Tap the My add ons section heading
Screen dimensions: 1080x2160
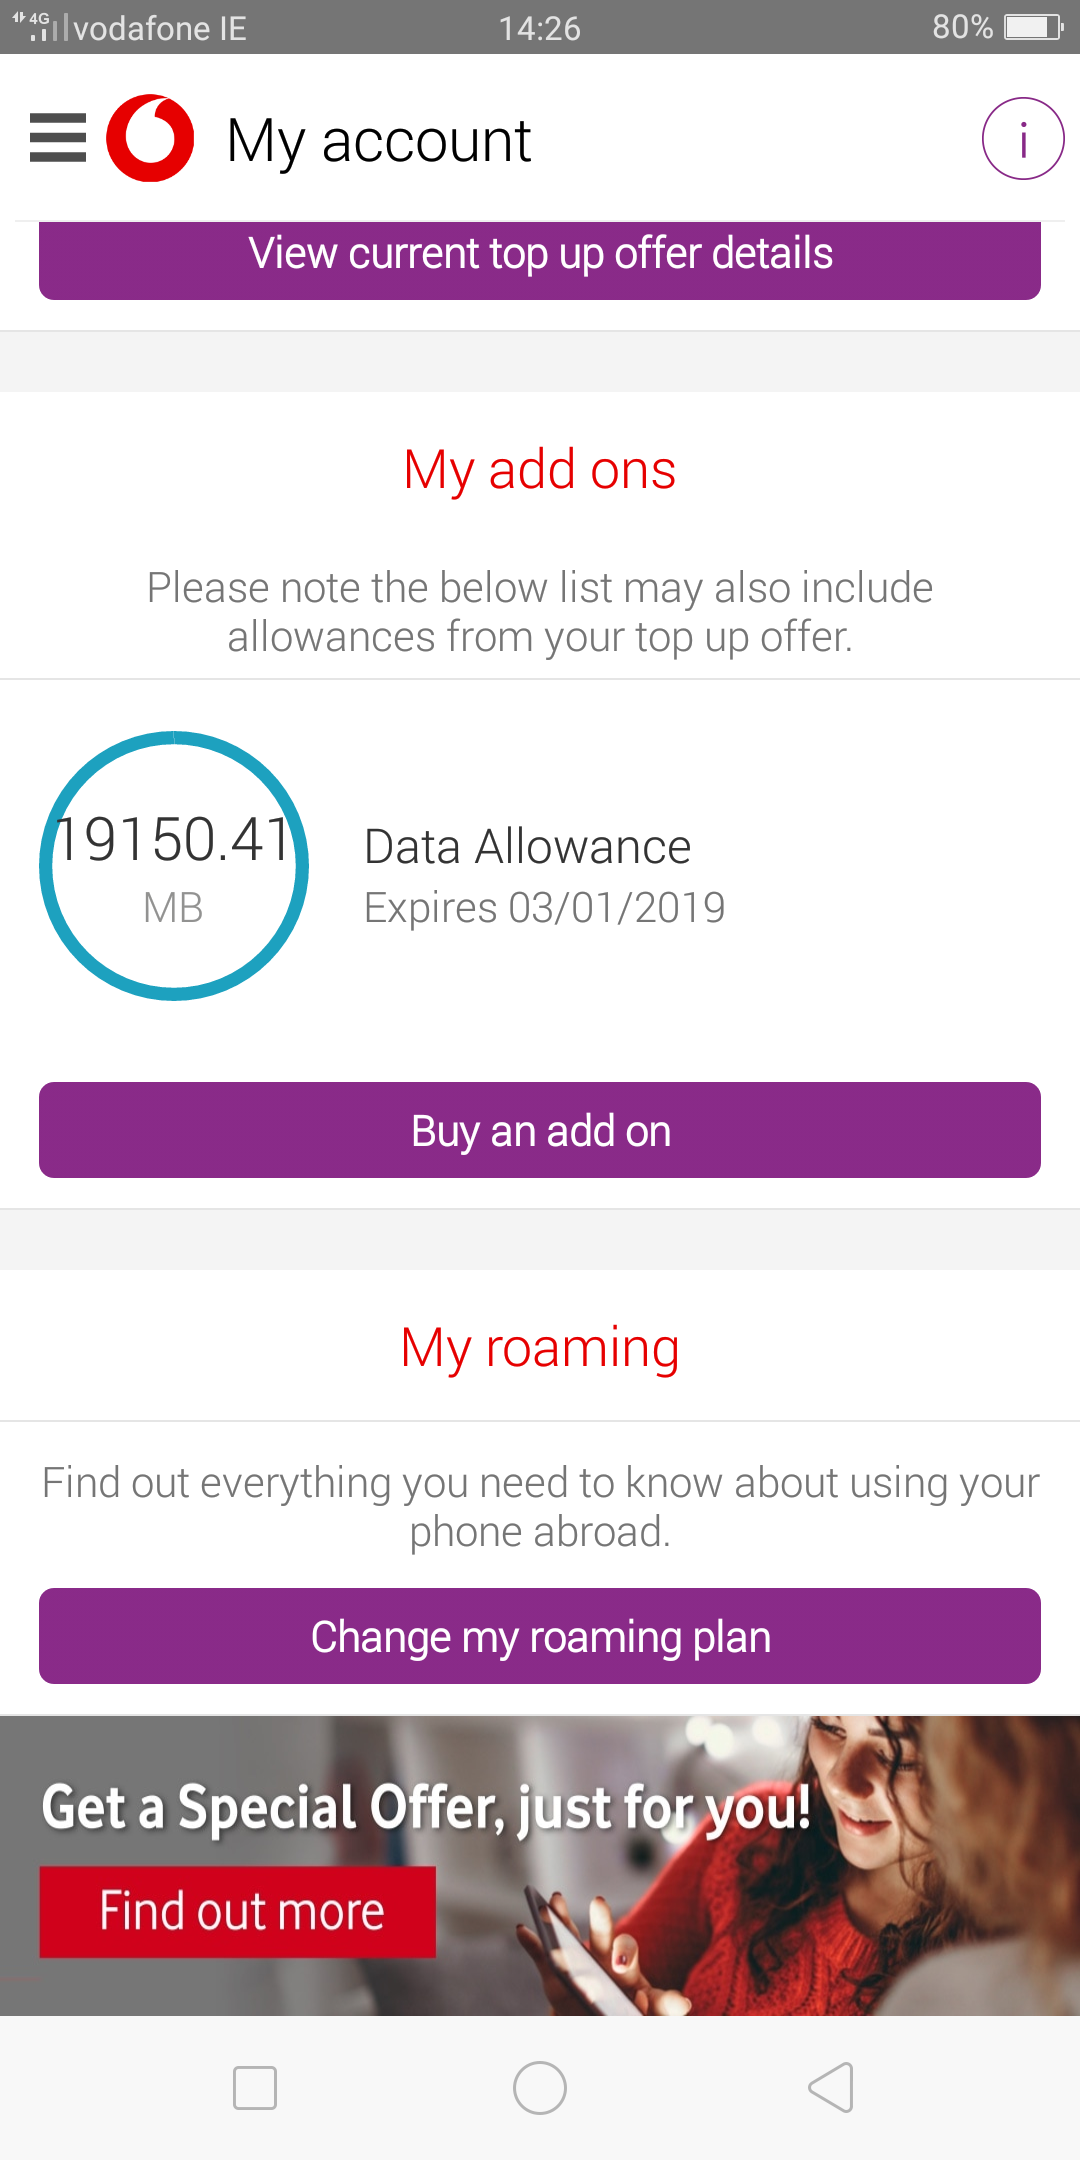click(540, 470)
